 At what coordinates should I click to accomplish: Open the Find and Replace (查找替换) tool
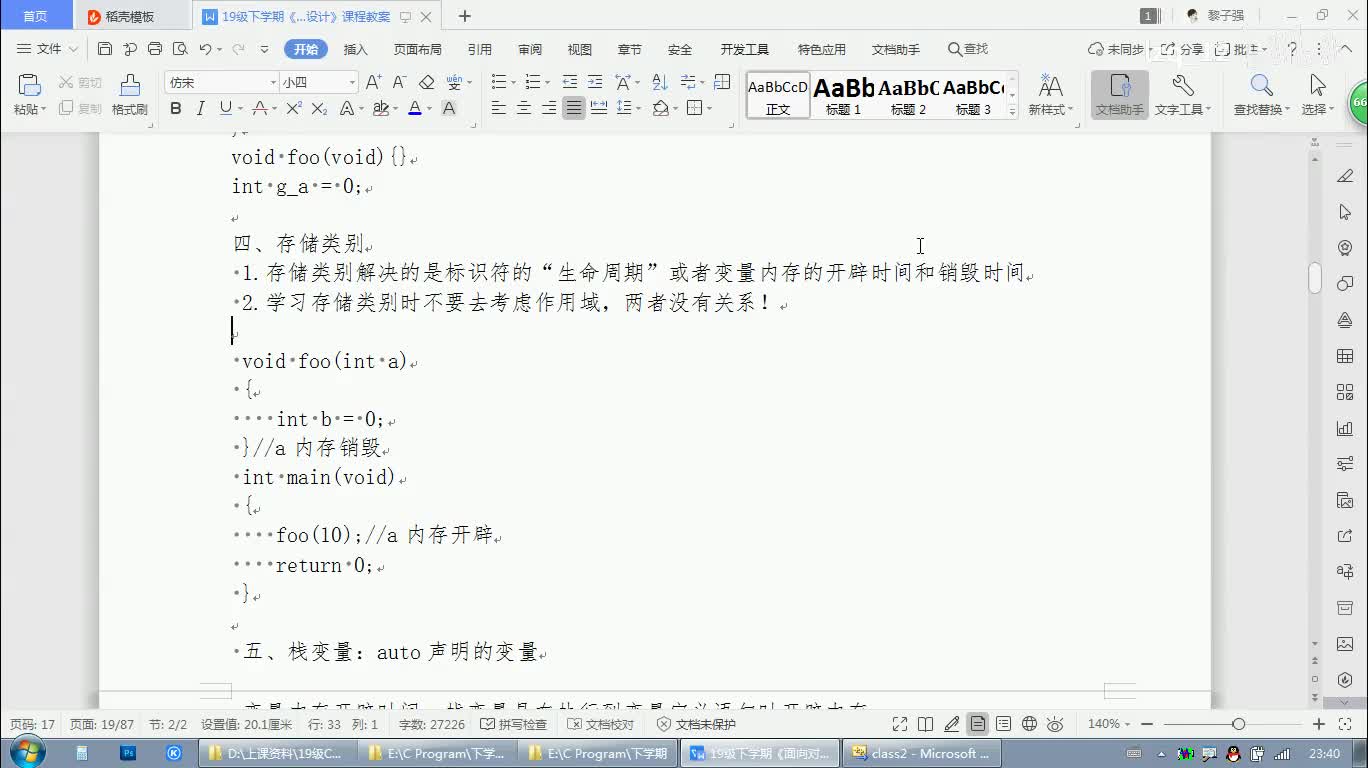point(1261,94)
